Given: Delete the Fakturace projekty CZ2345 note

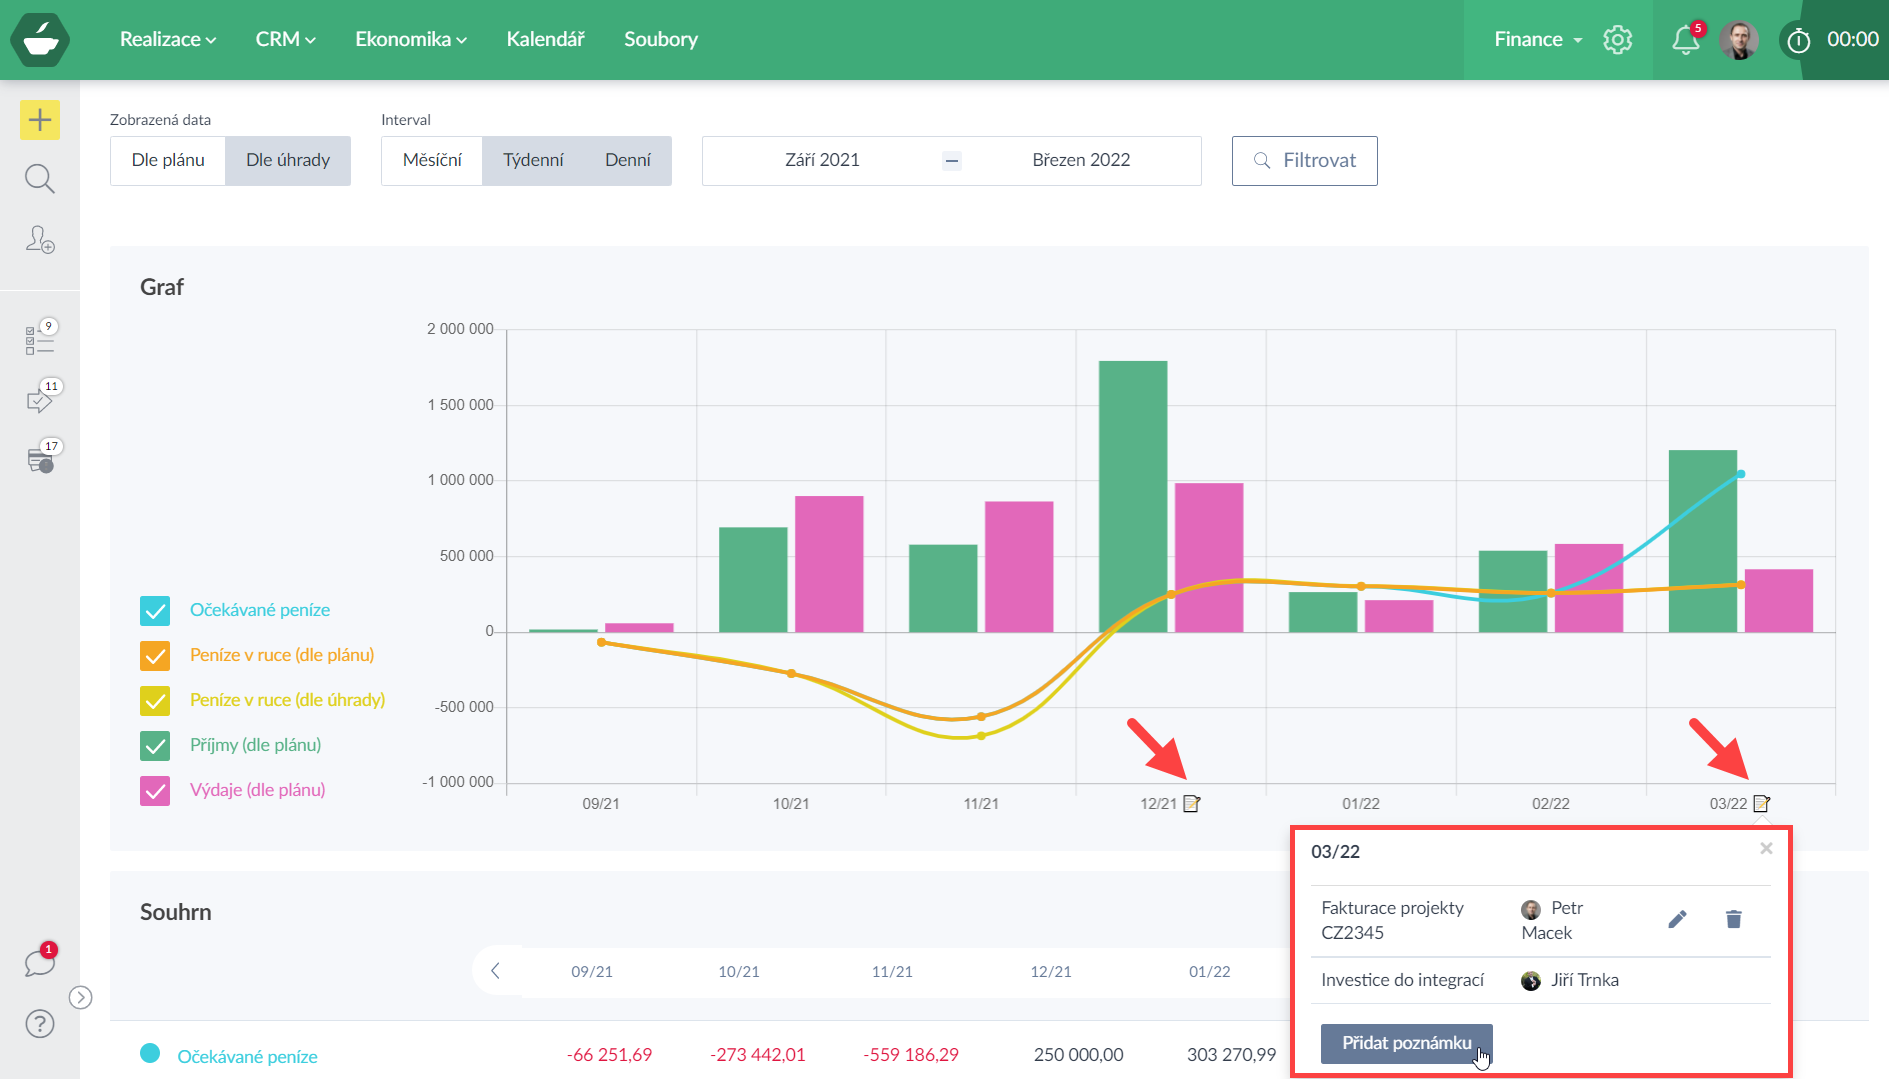Looking at the screenshot, I should (1733, 919).
